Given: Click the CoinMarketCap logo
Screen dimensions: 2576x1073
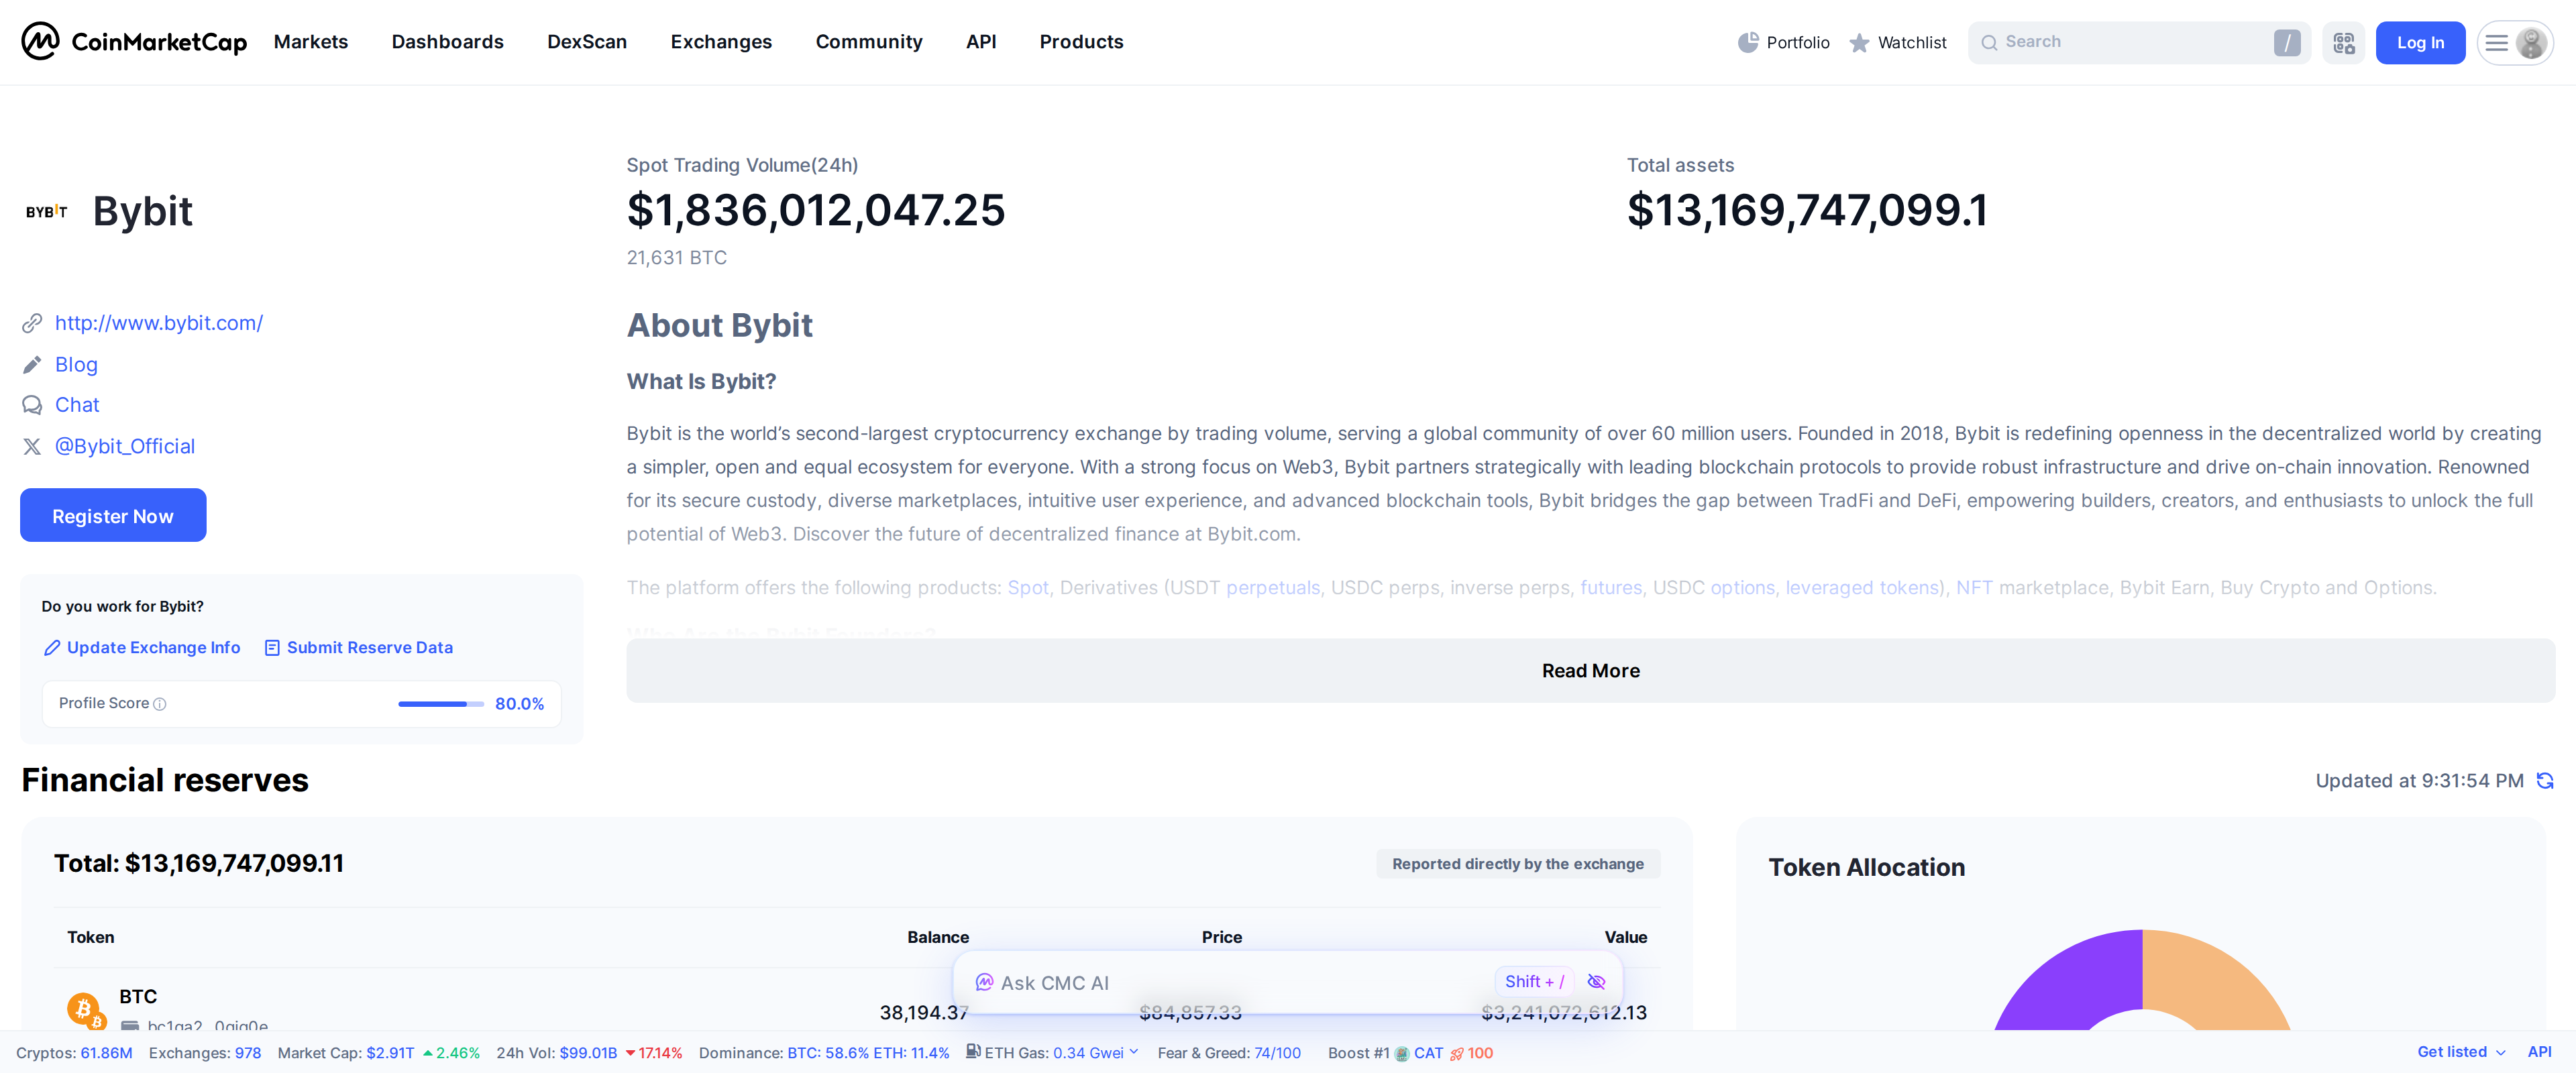Looking at the screenshot, I should [x=134, y=41].
